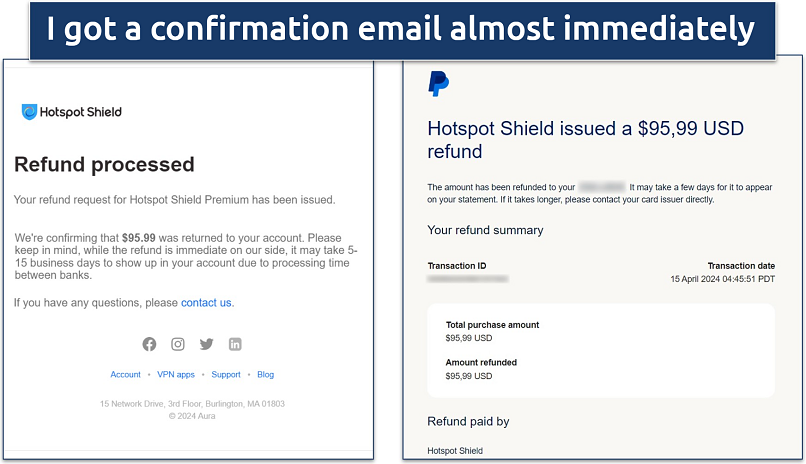Open the LinkedIn social icon
The width and height of the screenshot is (806, 464).
pos(235,344)
